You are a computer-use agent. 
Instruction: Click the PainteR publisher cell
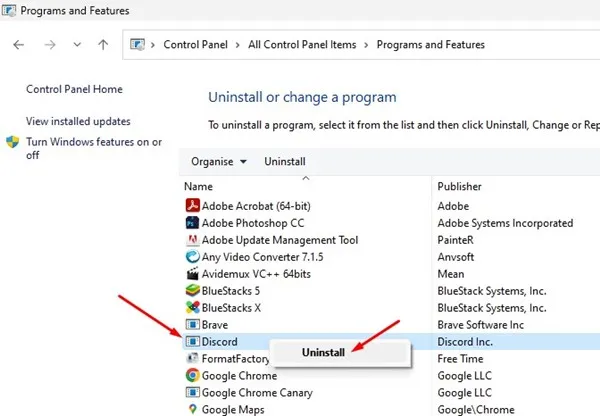455,240
